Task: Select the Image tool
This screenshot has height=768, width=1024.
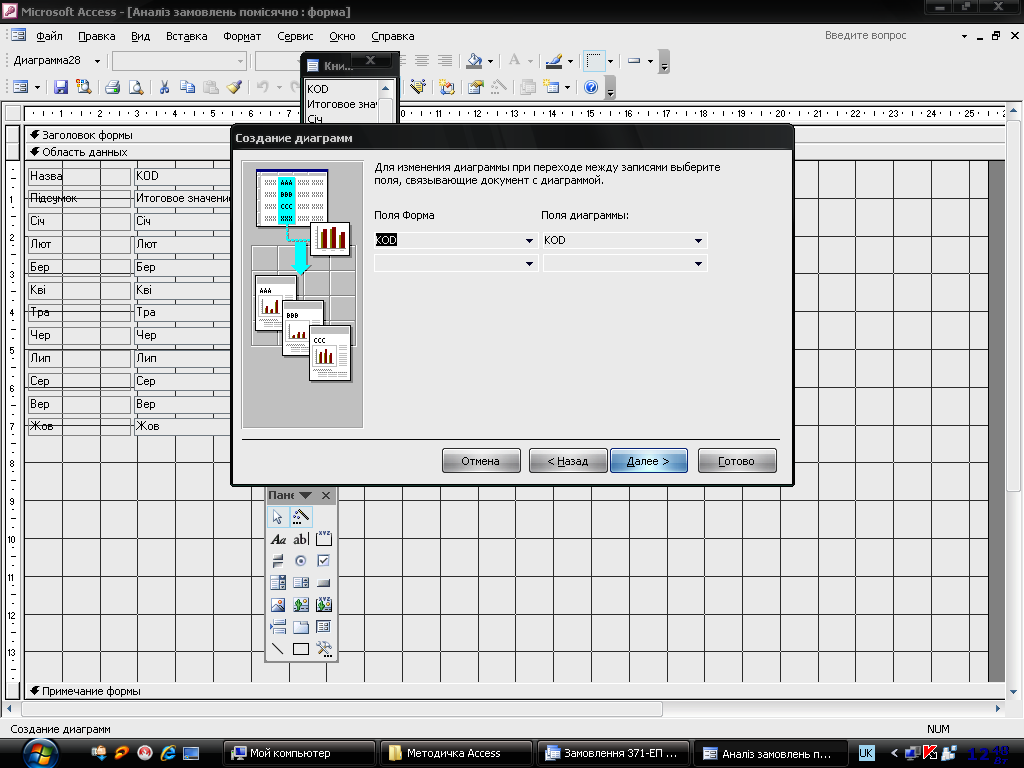Action: tap(278, 605)
